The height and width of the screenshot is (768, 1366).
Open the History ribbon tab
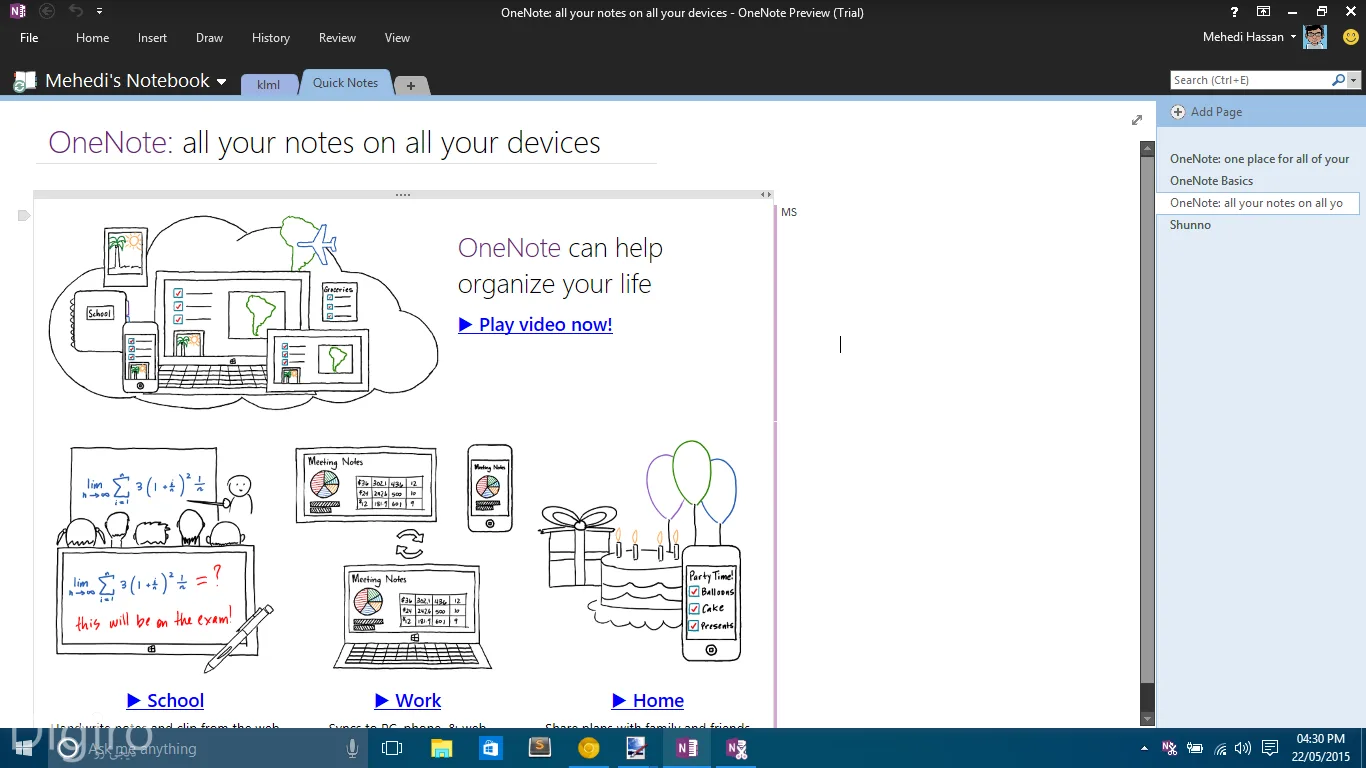pos(271,38)
